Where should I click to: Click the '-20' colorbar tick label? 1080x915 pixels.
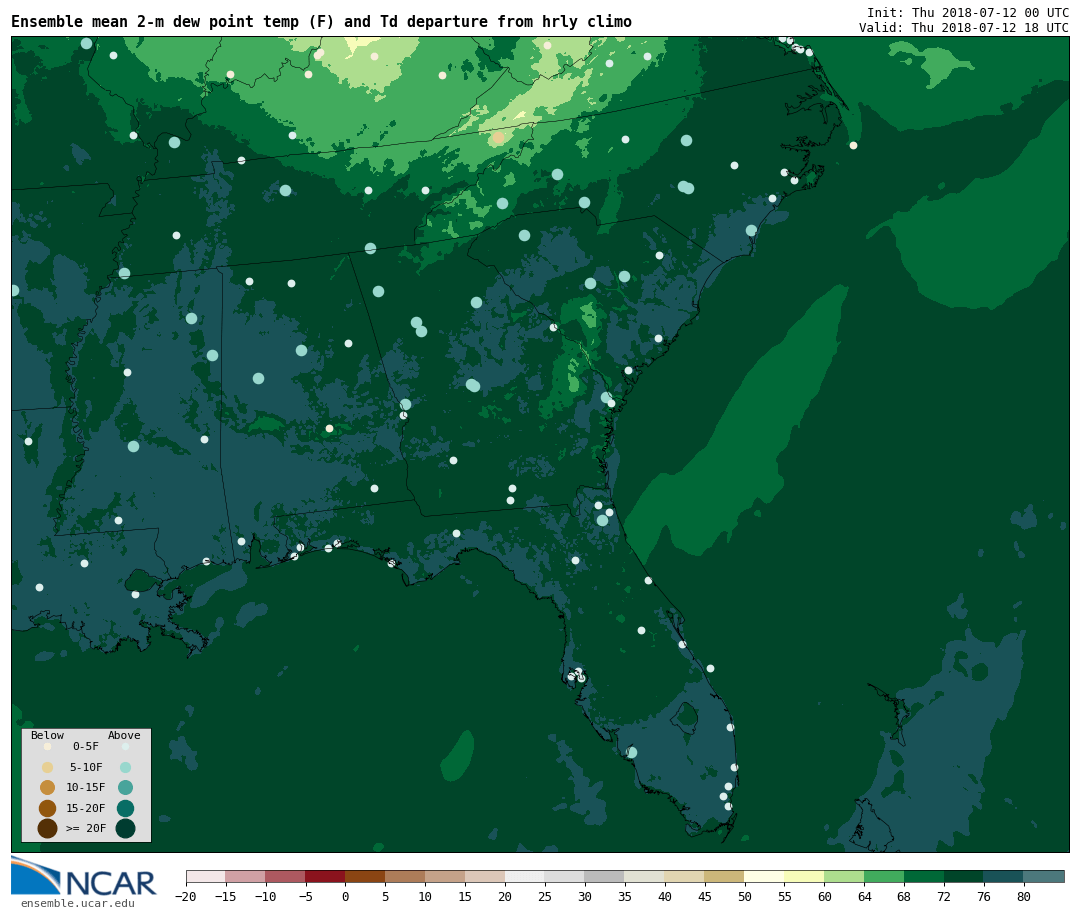[x=186, y=896]
